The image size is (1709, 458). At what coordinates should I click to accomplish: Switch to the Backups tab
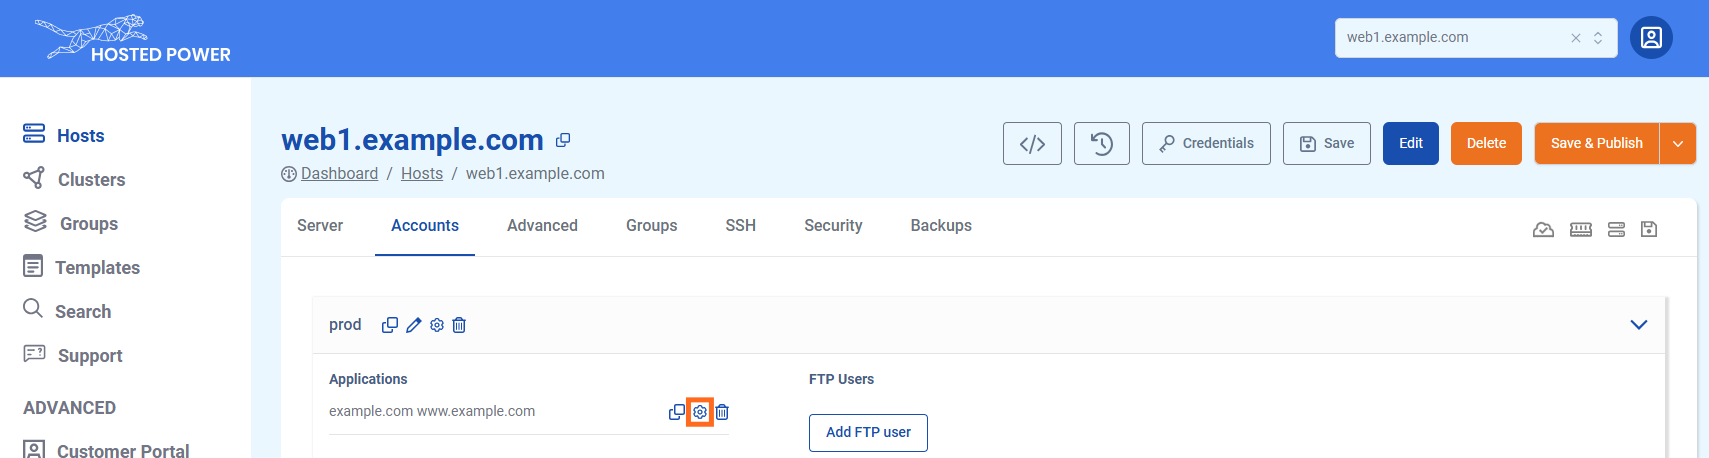point(940,226)
